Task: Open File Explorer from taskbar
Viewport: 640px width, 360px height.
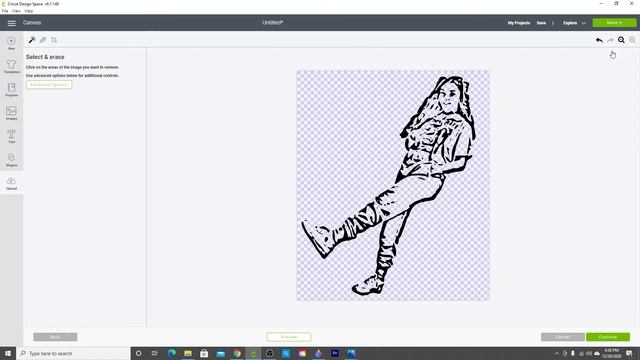Action: point(188,353)
